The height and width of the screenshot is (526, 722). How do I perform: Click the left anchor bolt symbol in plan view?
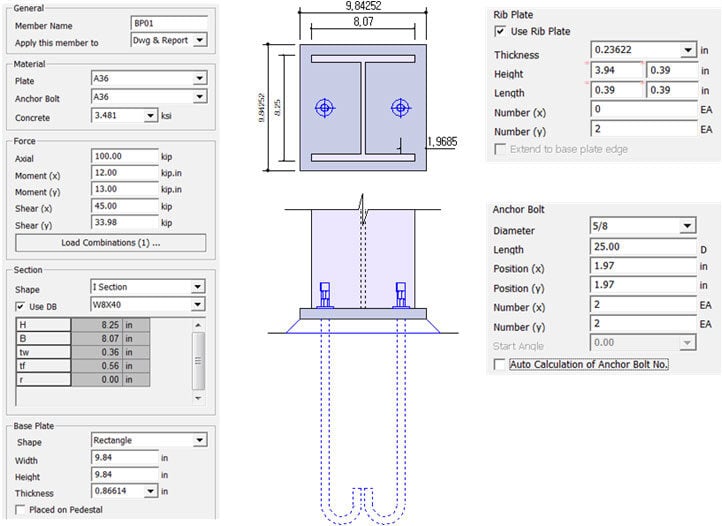click(x=323, y=108)
